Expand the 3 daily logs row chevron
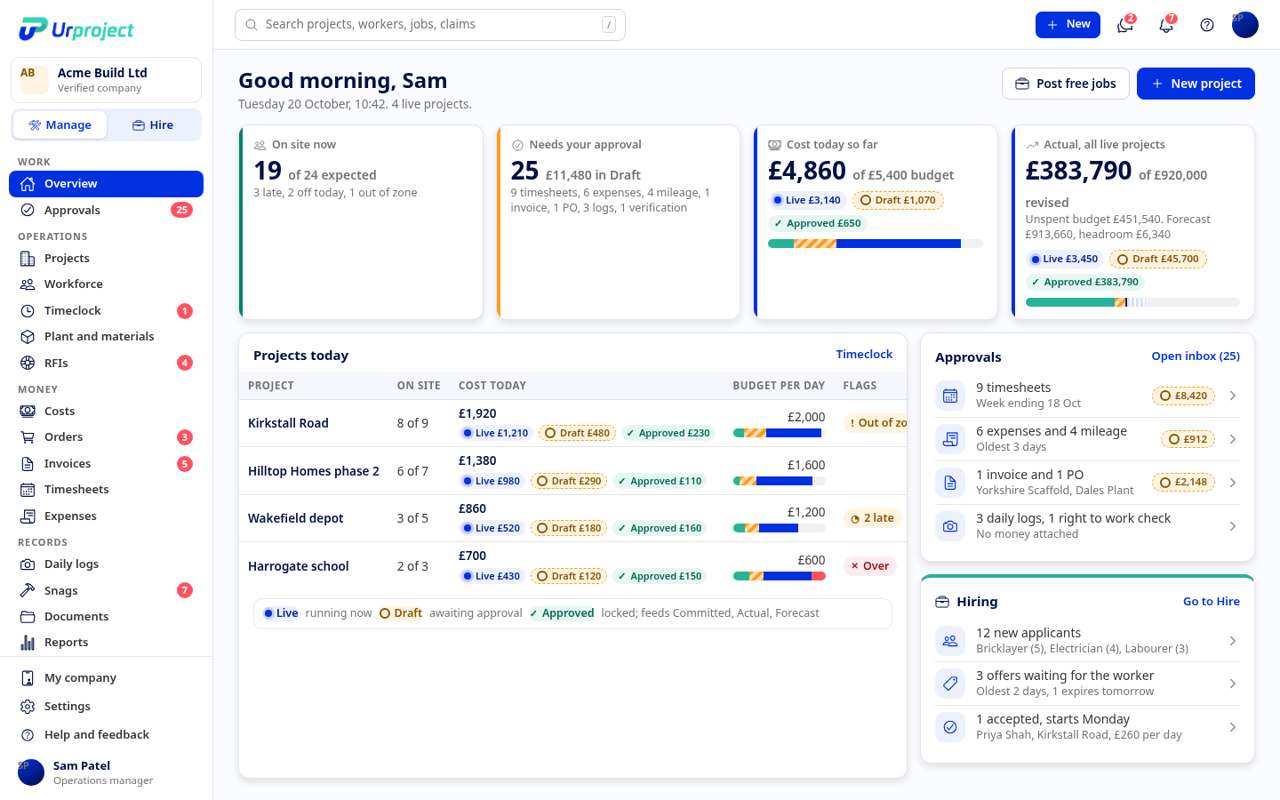 point(1233,526)
